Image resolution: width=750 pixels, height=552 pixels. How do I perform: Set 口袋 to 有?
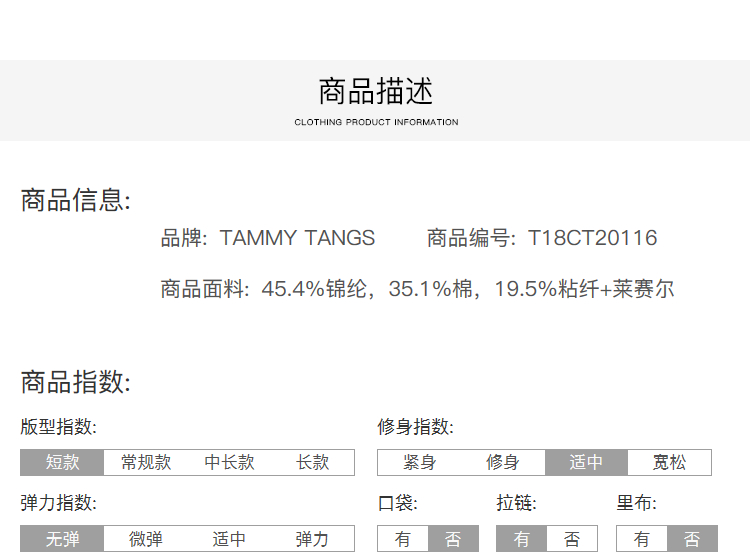tap(403, 539)
